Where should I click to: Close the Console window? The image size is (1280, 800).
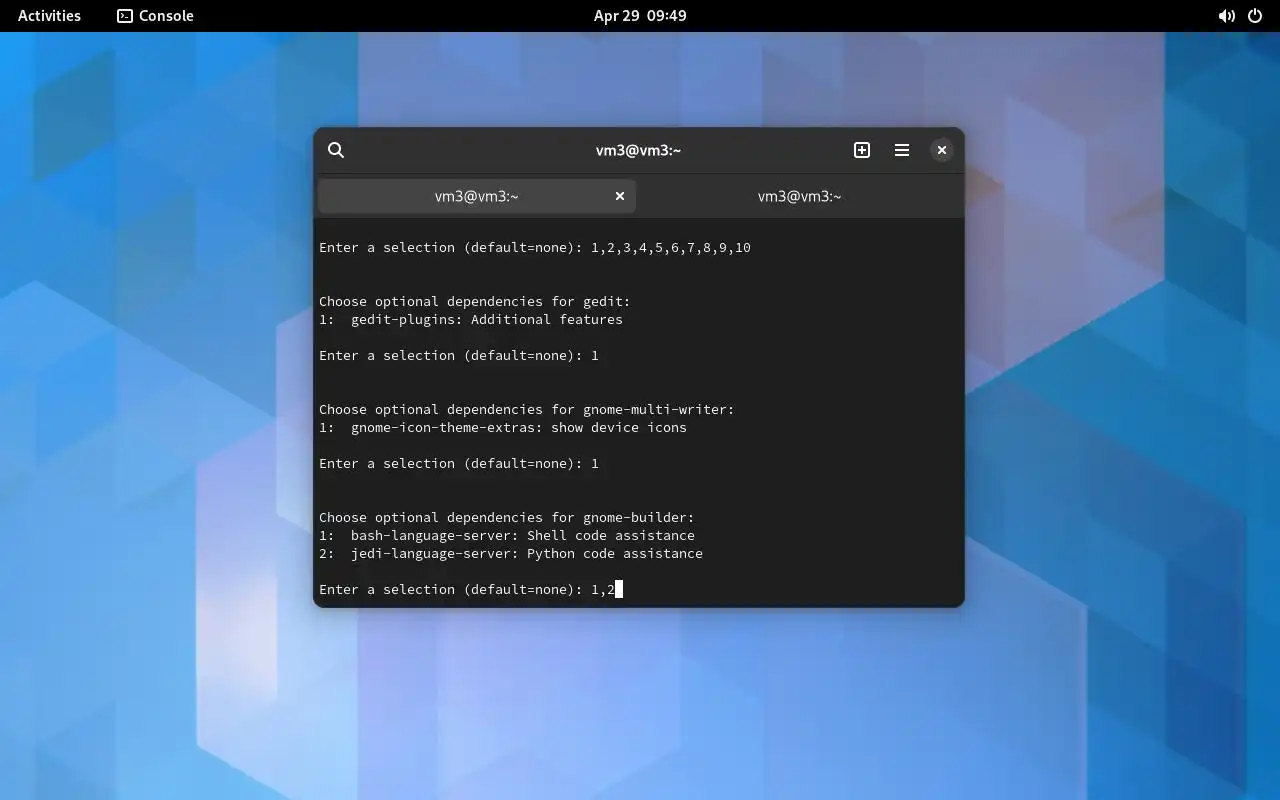[941, 150]
